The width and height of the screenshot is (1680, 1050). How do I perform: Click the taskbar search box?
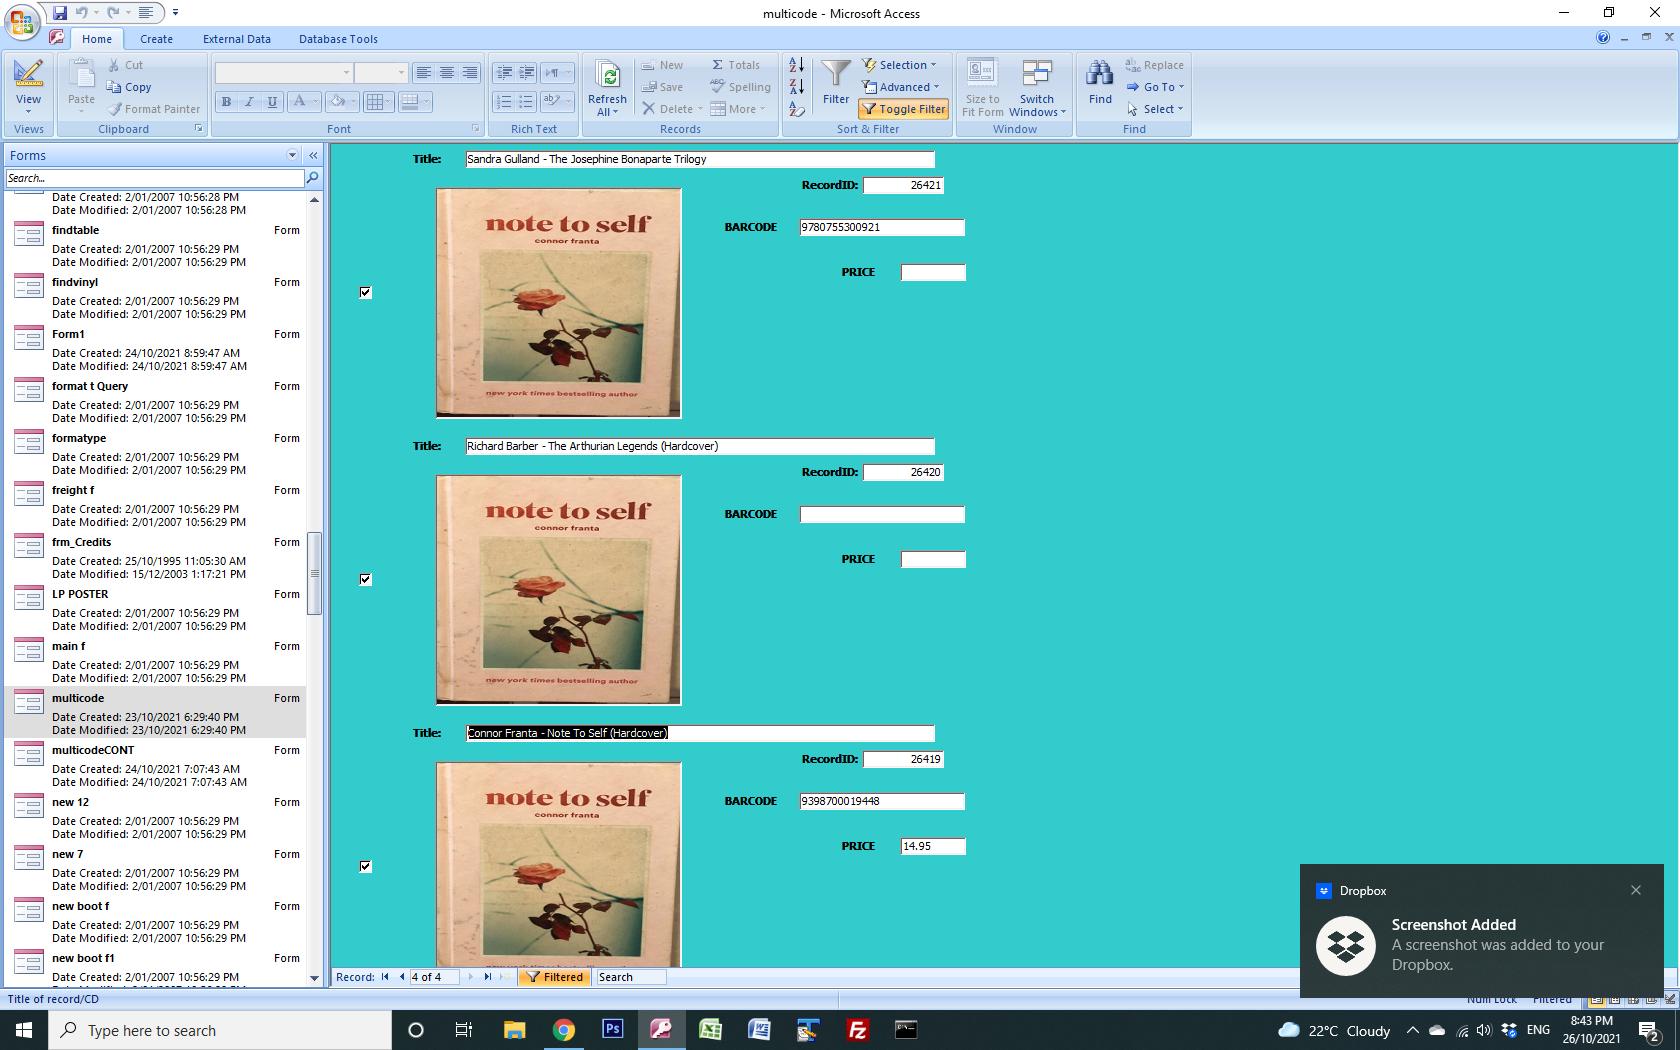[x=220, y=1030]
